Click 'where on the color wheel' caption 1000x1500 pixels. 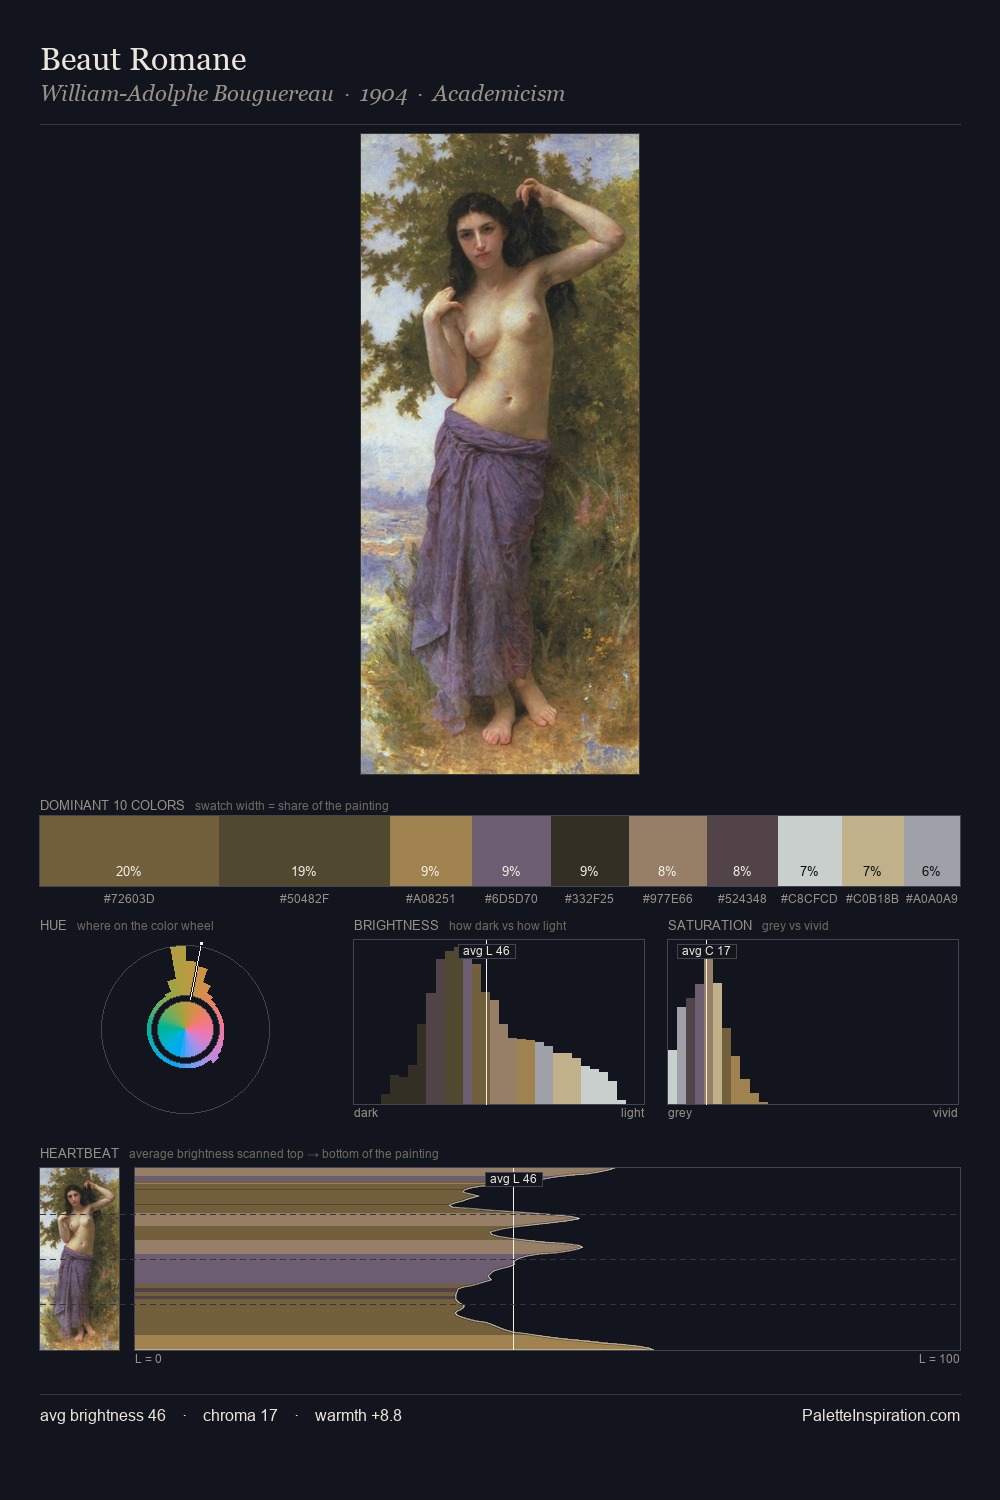pyautogui.click(x=145, y=926)
